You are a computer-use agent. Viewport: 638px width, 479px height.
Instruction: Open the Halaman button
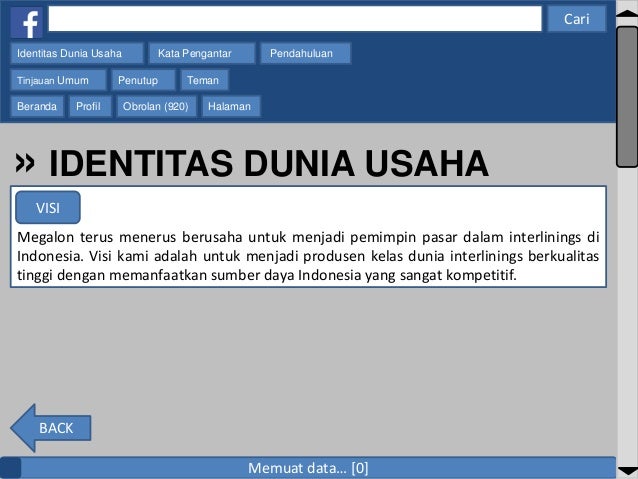[231, 107]
